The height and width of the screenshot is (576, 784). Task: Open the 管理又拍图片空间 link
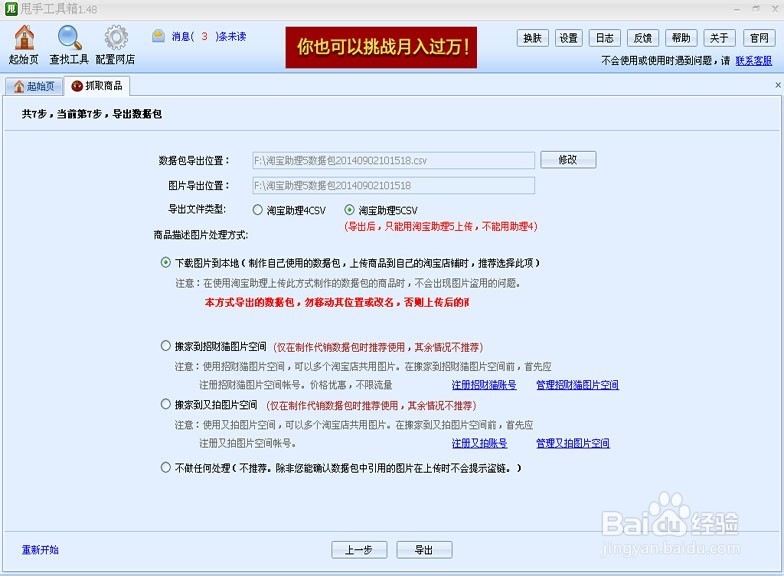point(573,443)
